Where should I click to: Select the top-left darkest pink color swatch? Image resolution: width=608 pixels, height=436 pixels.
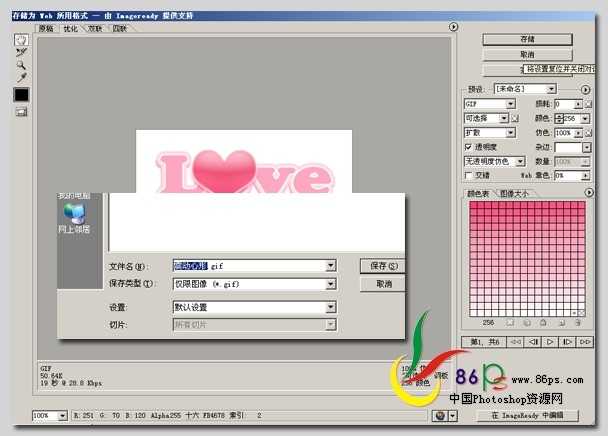coord(473,204)
